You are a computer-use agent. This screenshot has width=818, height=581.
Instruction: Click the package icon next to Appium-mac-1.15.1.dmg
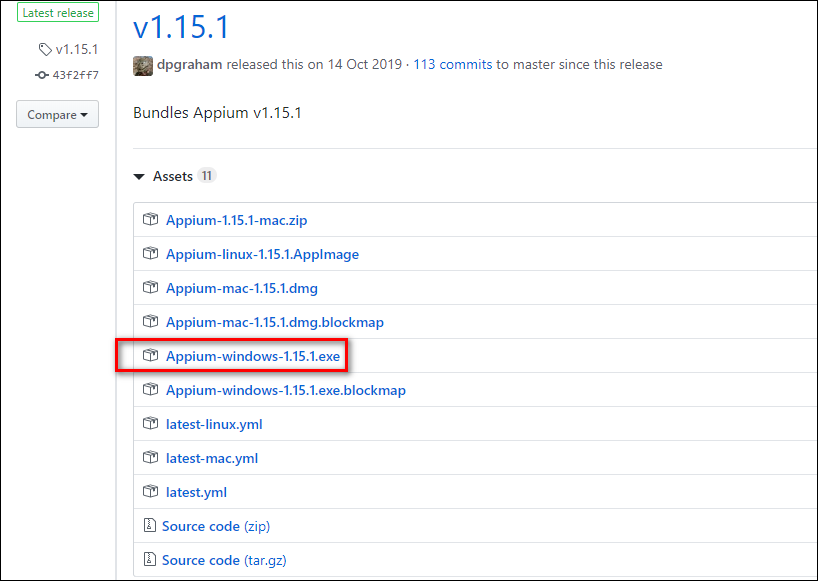click(x=150, y=287)
